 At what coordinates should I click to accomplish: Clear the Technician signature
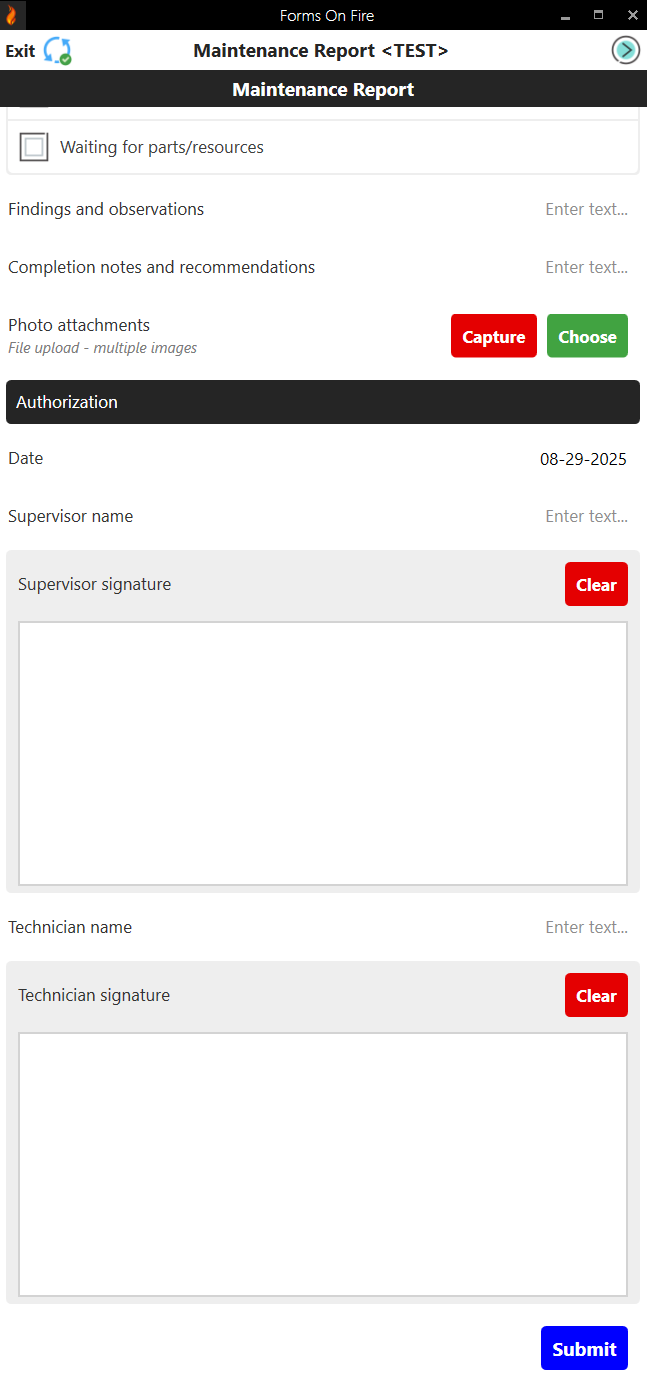tap(596, 995)
